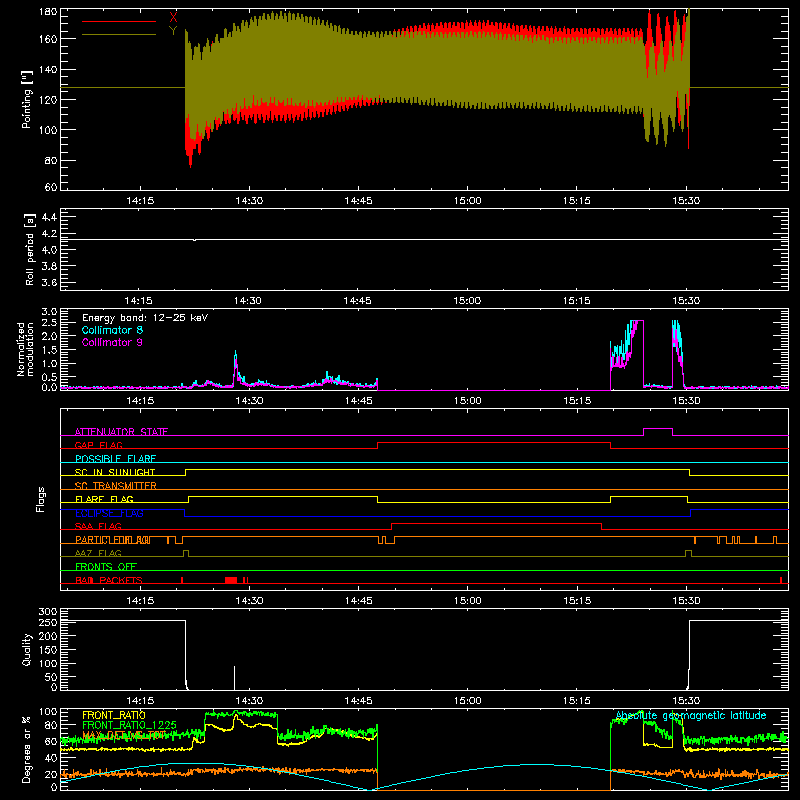Click the BAD_PACKETS label

109,580
